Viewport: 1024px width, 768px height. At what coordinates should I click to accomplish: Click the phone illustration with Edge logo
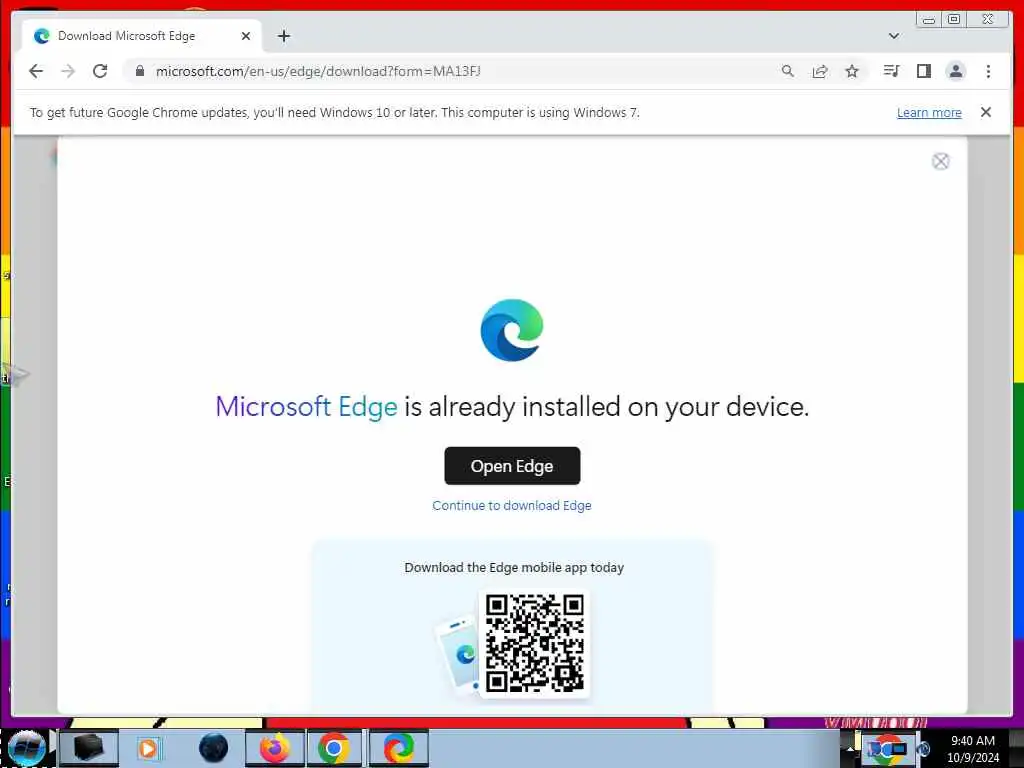[x=457, y=653]
